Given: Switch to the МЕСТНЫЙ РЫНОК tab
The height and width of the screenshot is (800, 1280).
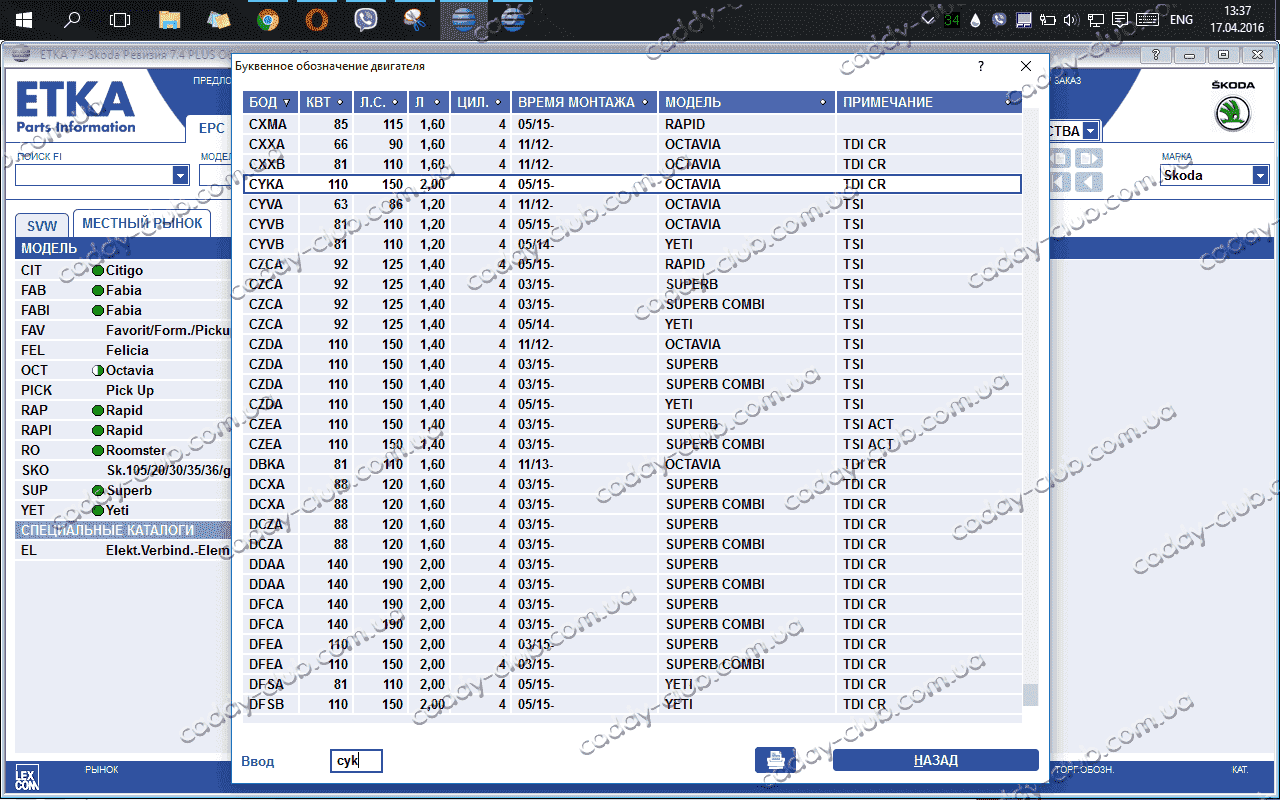Looking at the screenshot, I should tap(141, 224).
